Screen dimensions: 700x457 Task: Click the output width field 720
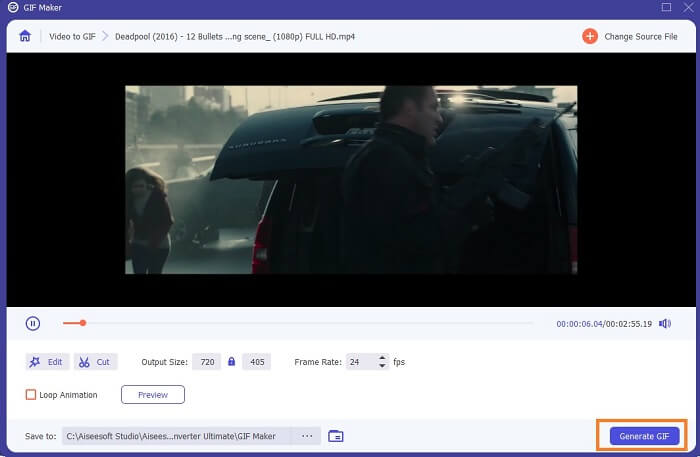coord(207,361)
